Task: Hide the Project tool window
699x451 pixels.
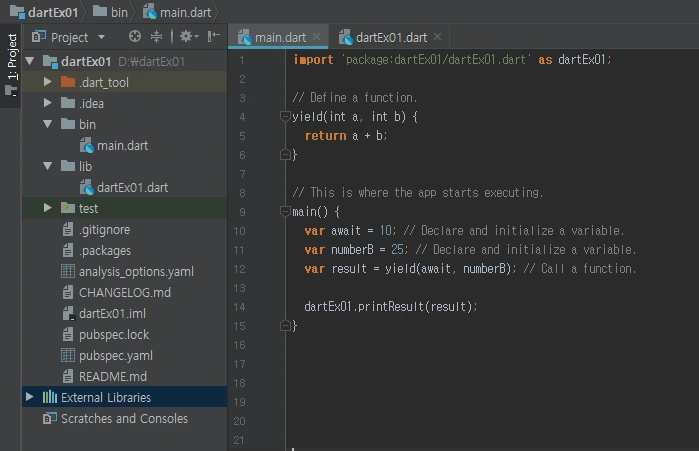Action: click(x=213, y=37)
